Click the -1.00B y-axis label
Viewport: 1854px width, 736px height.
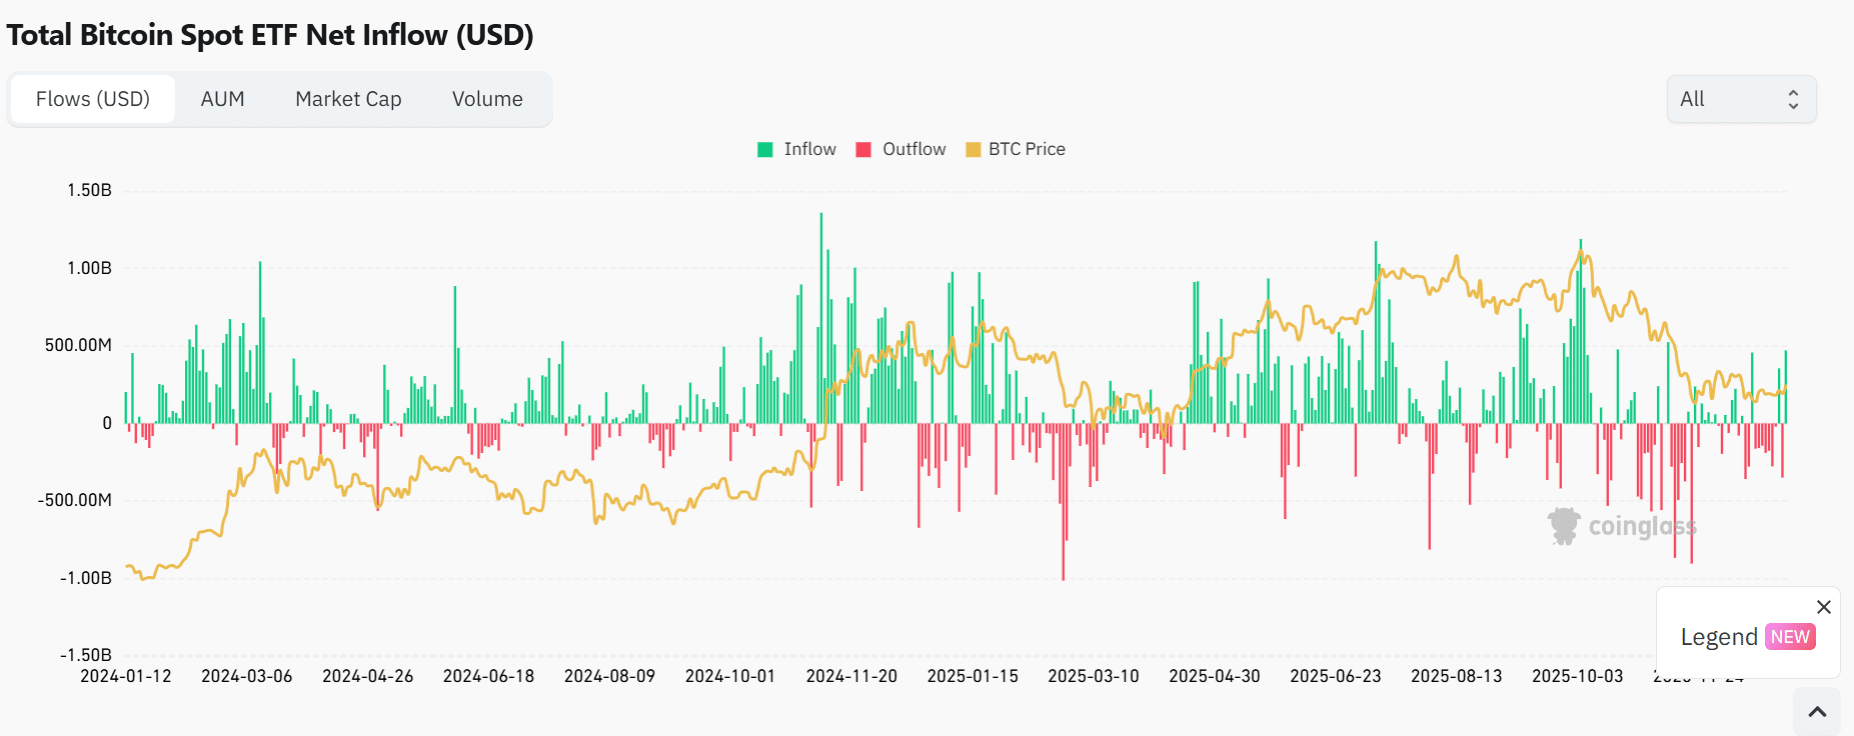86,578
